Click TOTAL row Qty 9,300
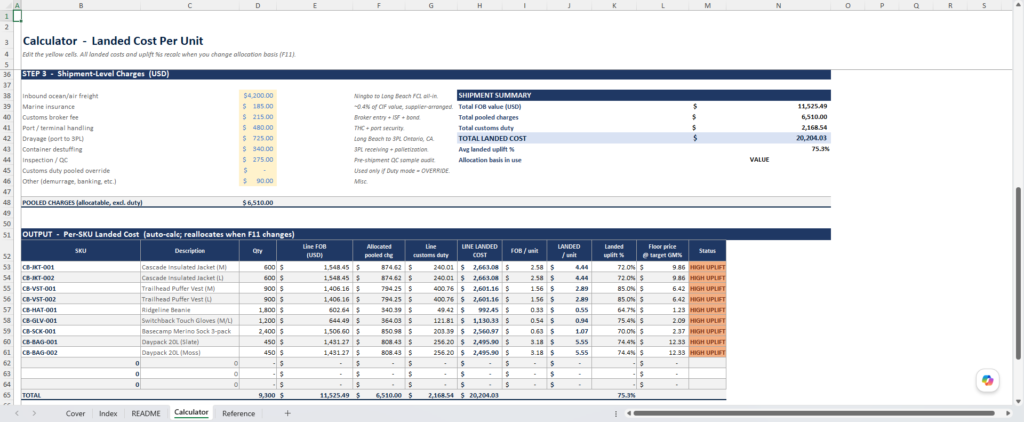 tap(257, 395)
